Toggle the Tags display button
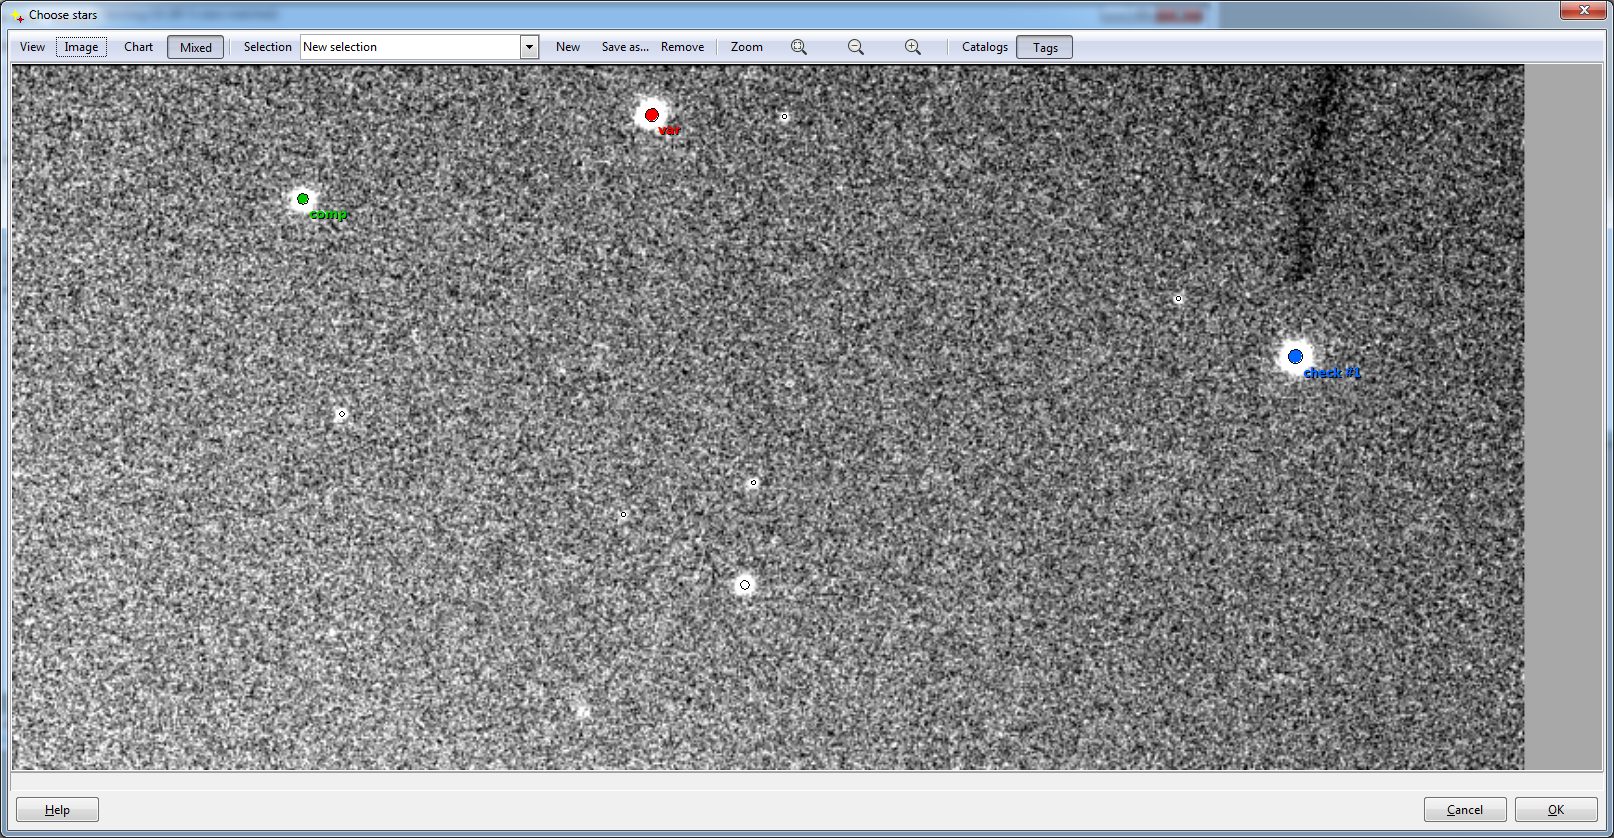The height and width of the screenshot is (838, 1614). click(1044, 47)
